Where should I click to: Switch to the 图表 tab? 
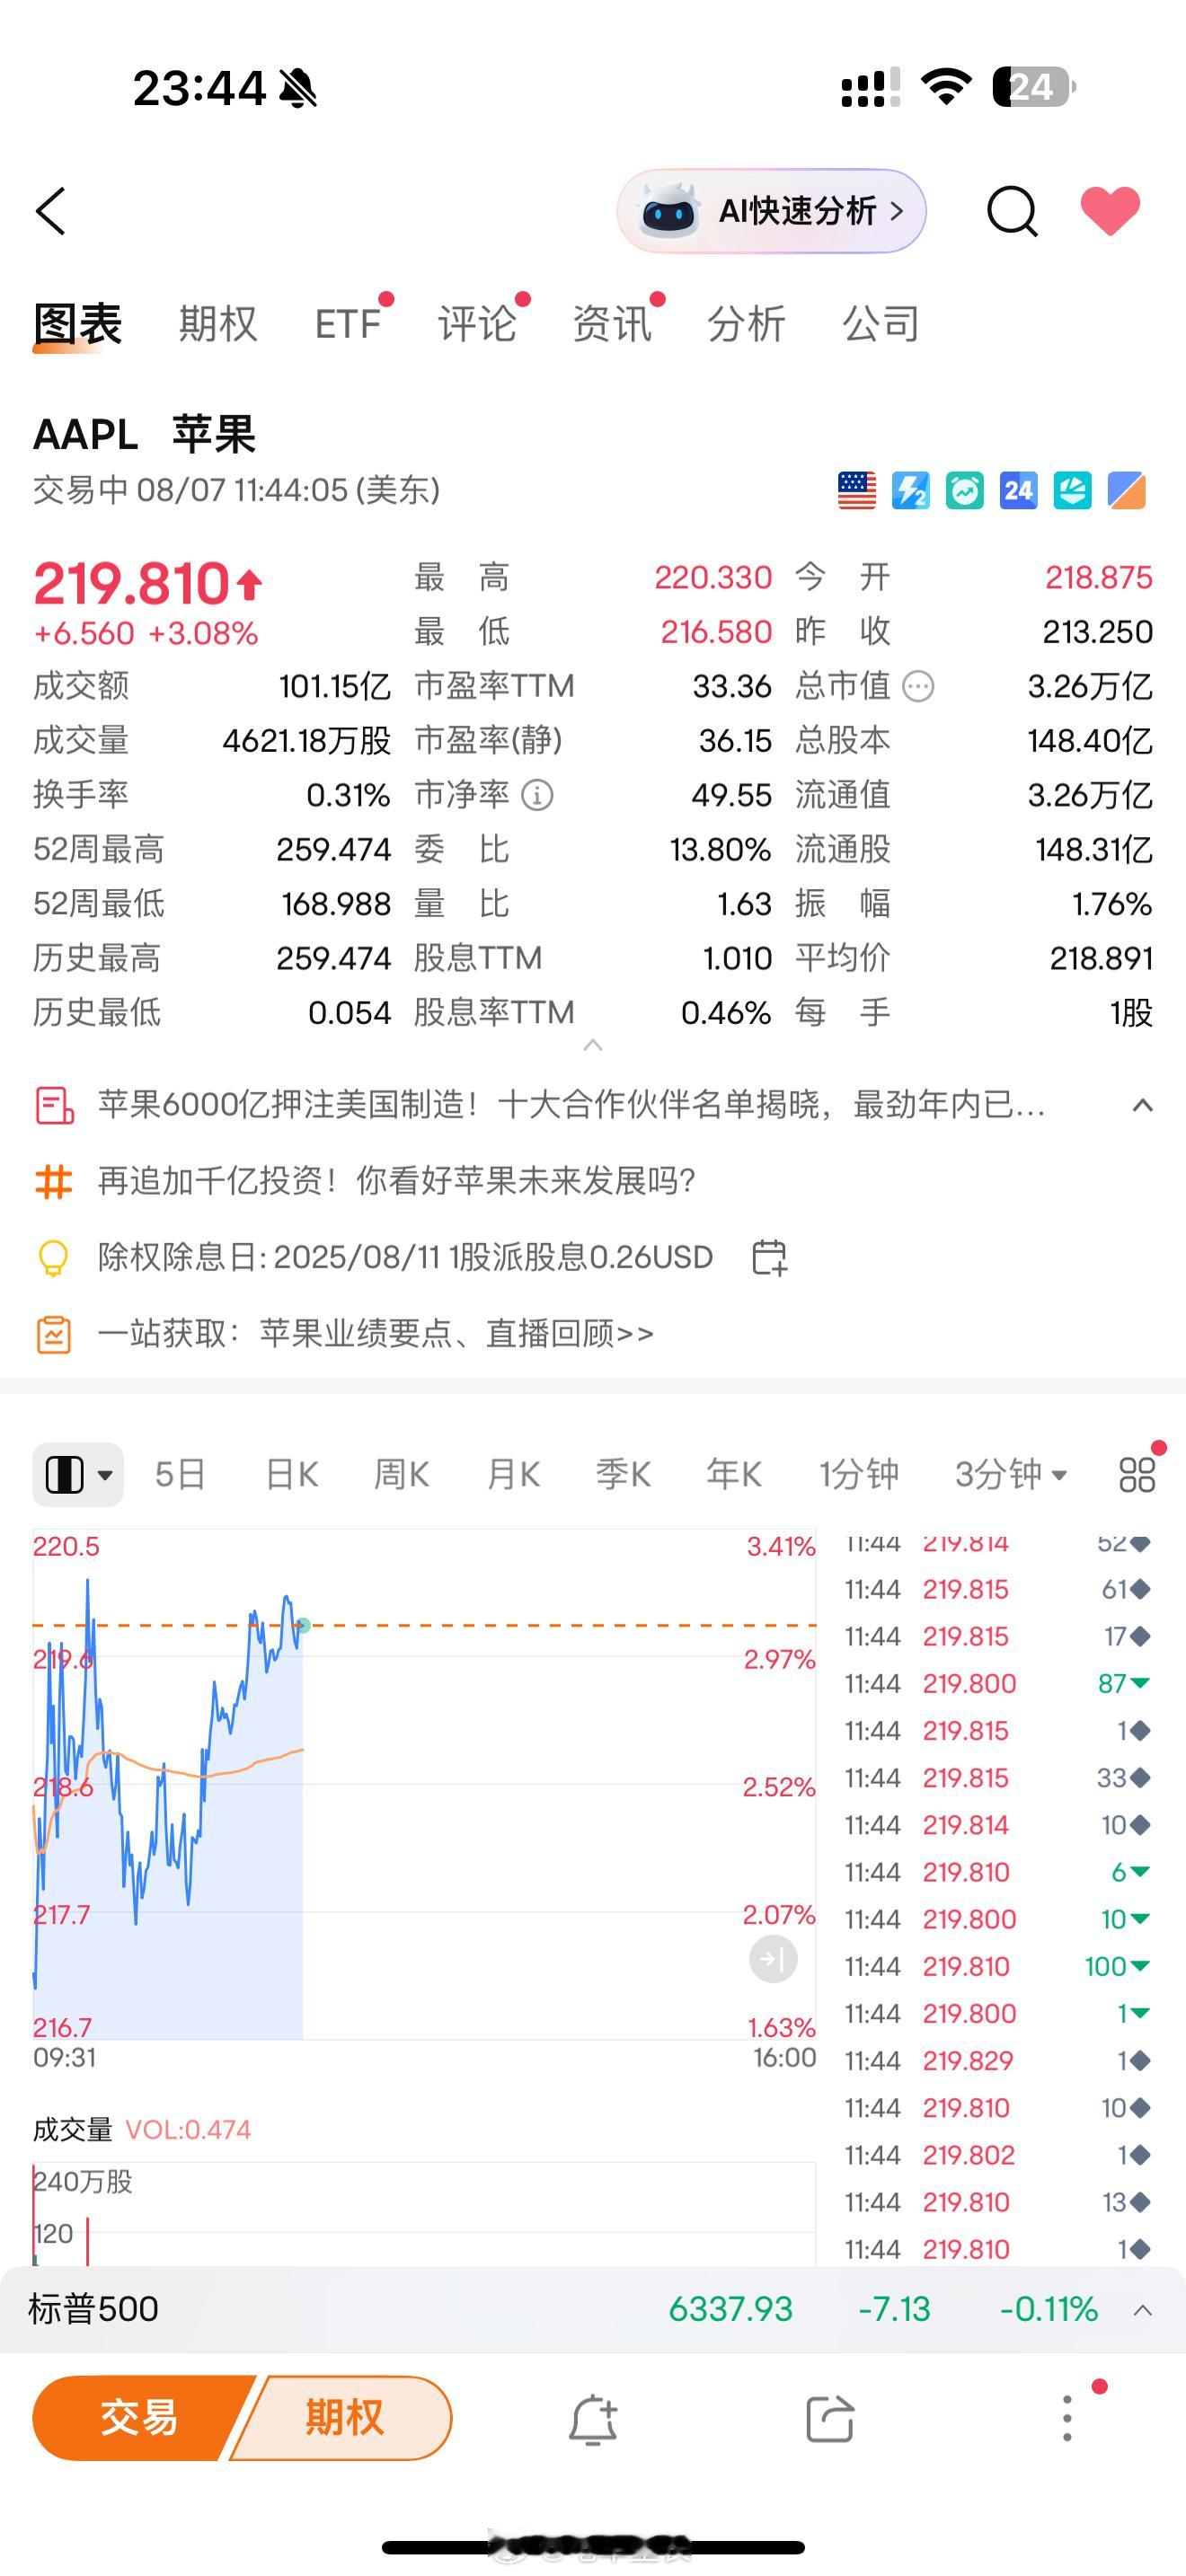click(x=78, y=324)
